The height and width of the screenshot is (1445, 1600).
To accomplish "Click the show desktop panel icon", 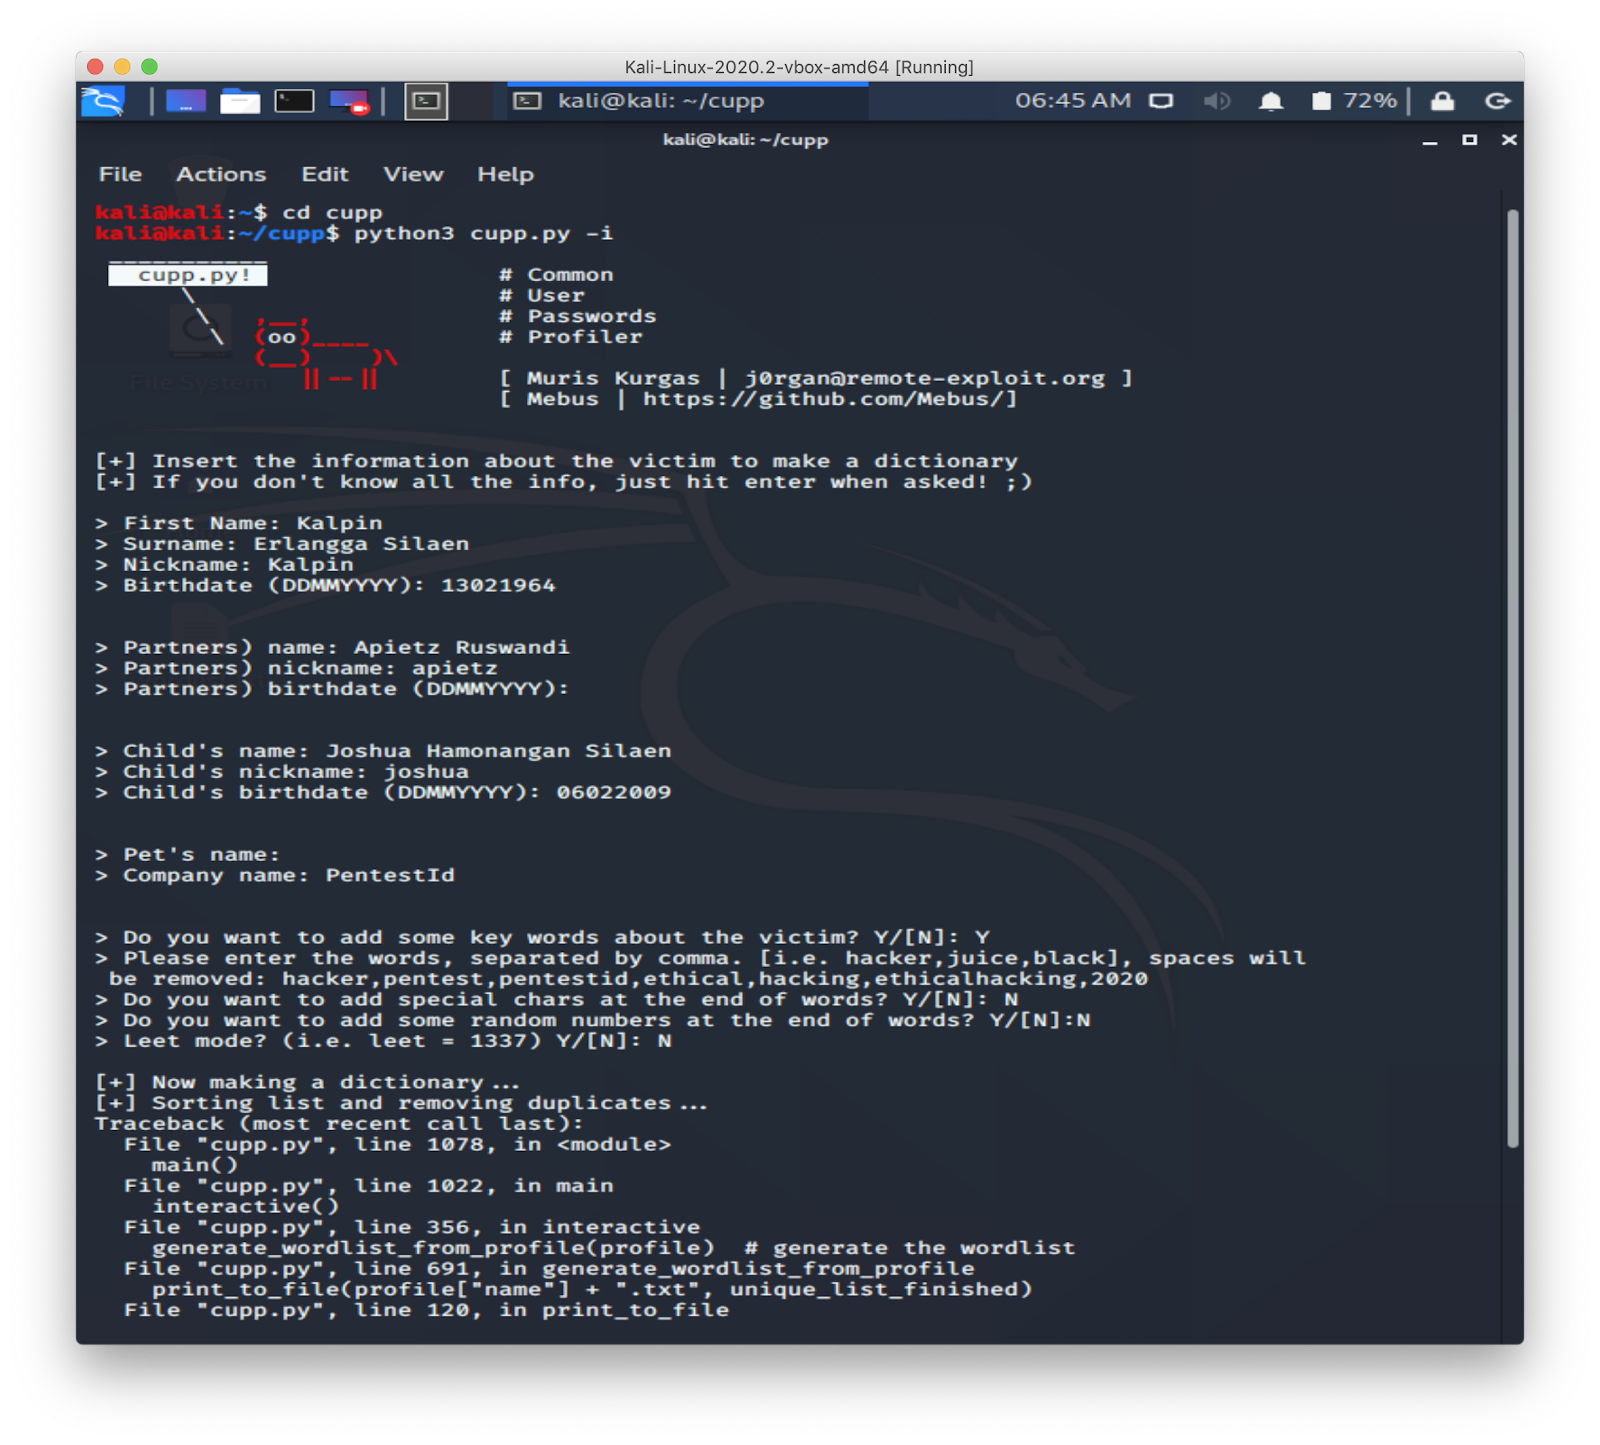I will click(186, 101).
